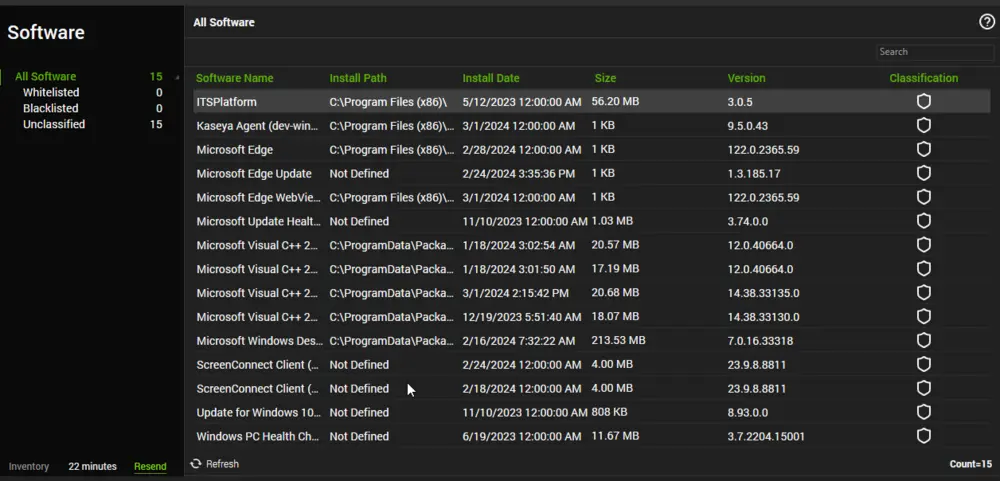
Task: Select the Update for Windows 10 name
Action: pyautogui.click(x=258, y=413)
